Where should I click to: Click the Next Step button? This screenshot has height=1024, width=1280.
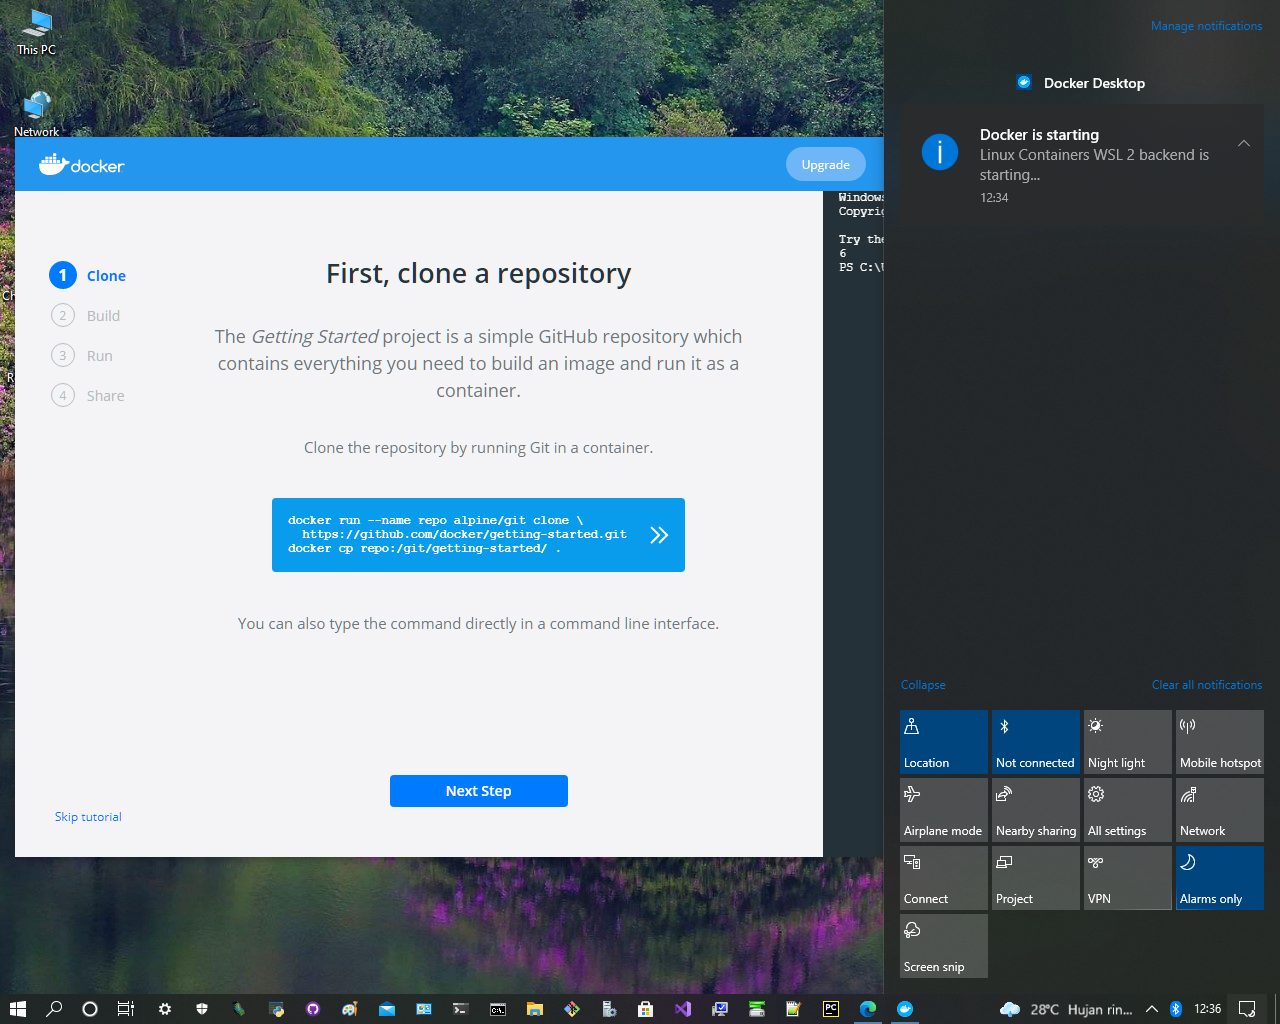click(x=479, y=791)
